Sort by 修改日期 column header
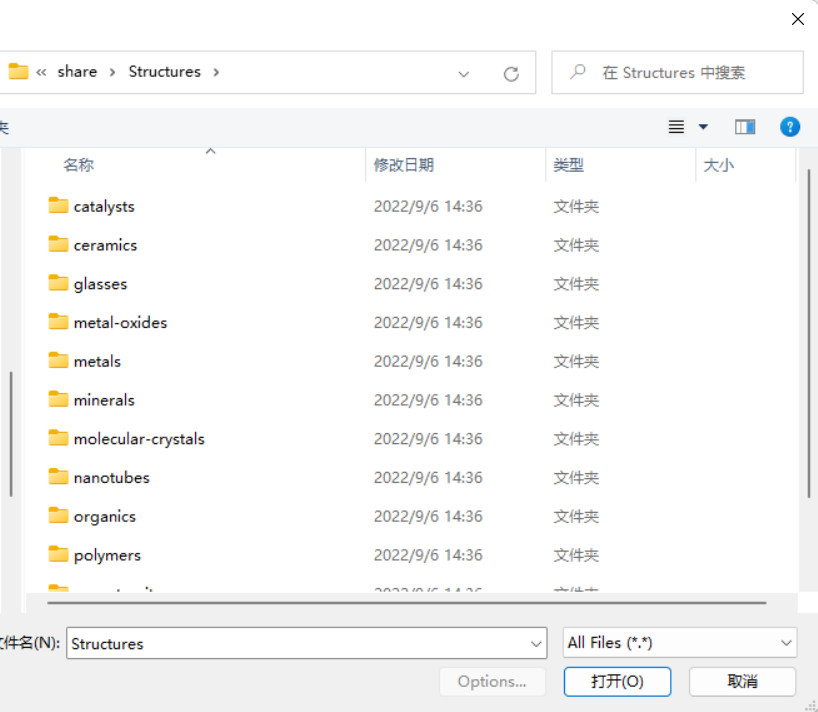 click(403, 165)
